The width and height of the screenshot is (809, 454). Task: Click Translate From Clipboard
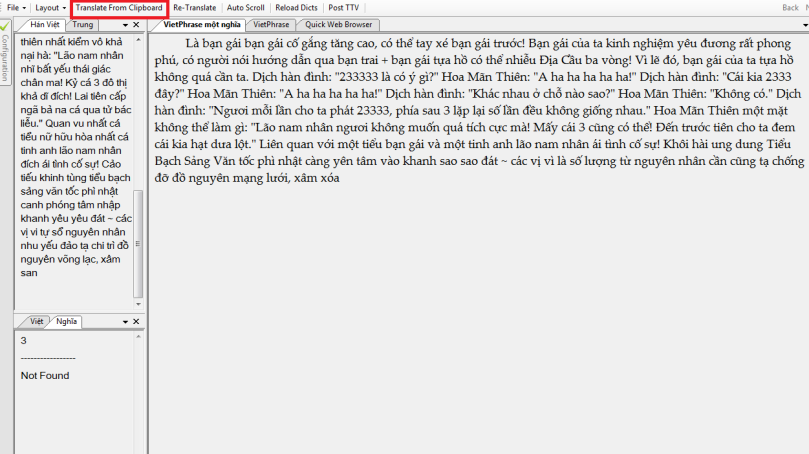pyautogui.click(x=119, y=7)
